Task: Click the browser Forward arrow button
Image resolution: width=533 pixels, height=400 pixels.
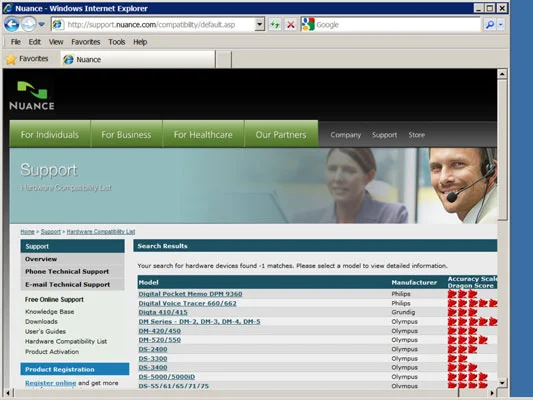Action: point(29,24)
